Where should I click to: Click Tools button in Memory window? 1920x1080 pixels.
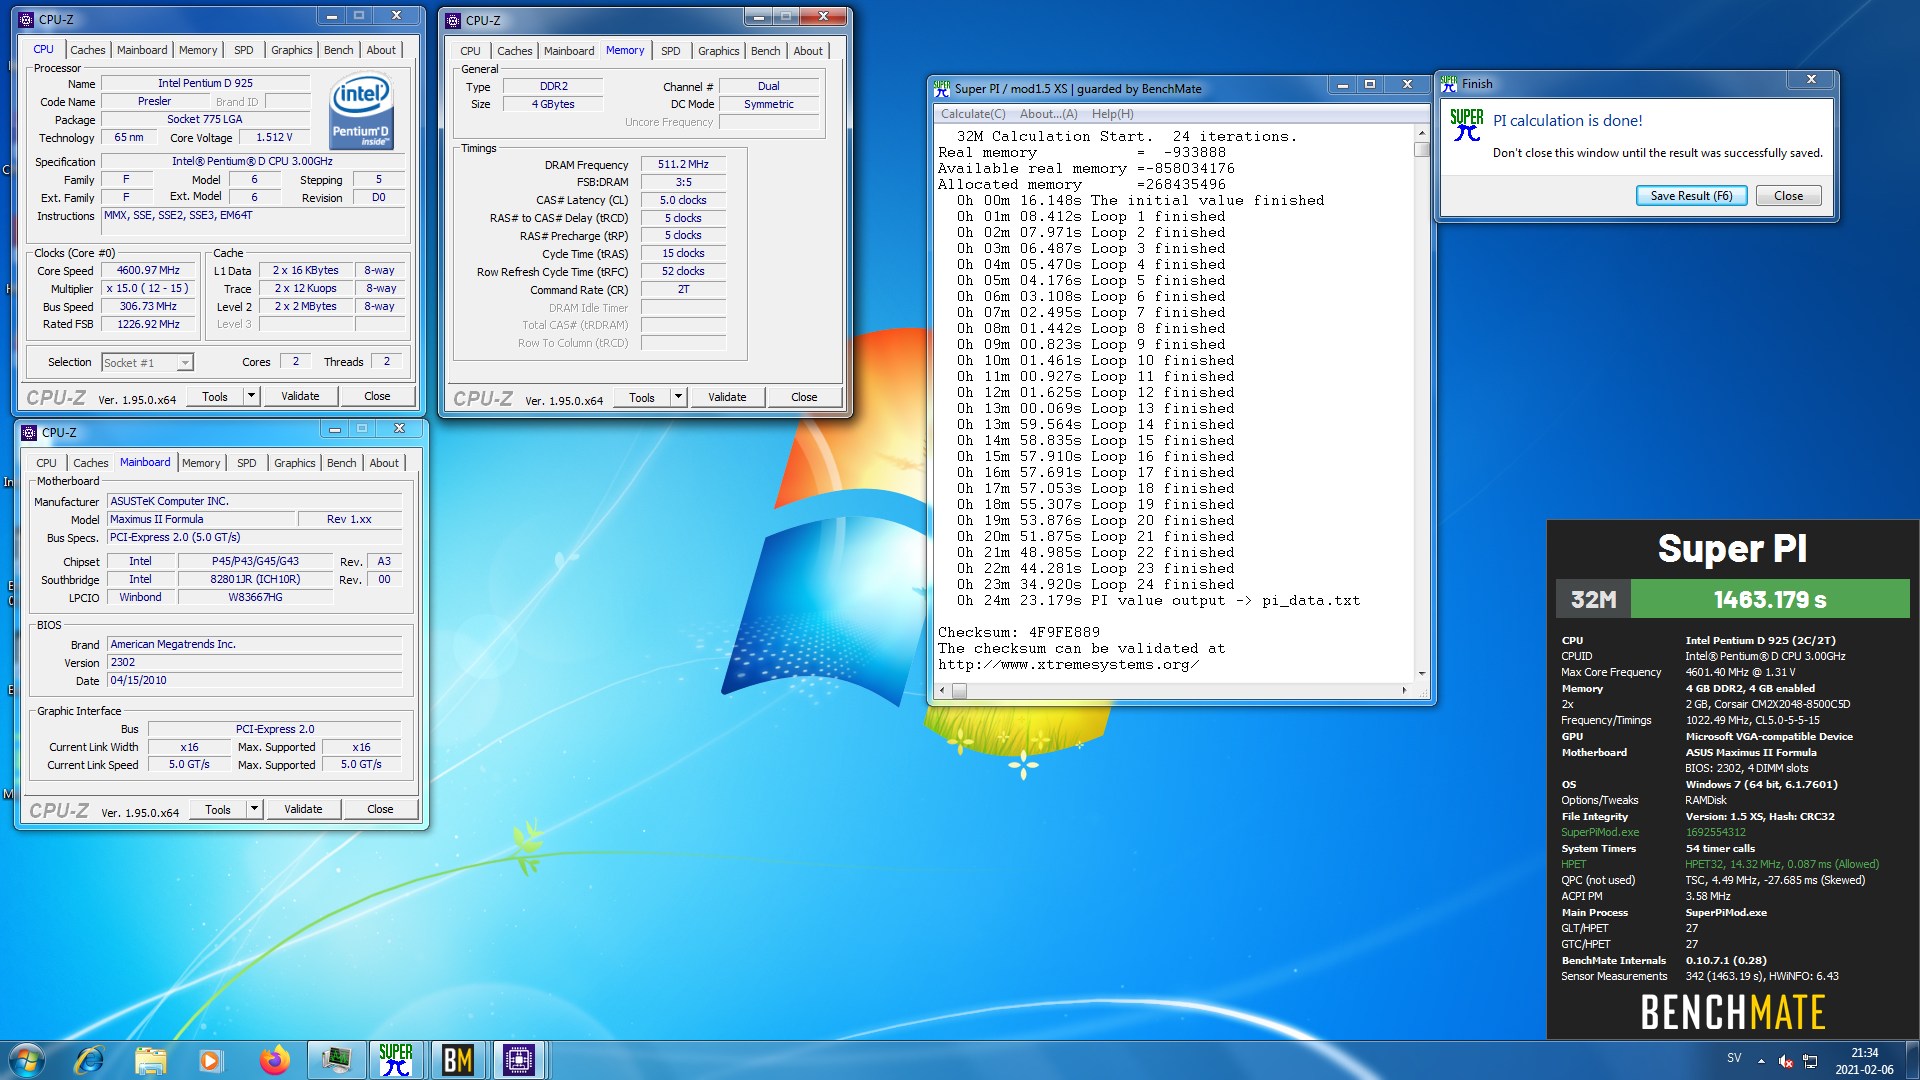coord(642,397)
